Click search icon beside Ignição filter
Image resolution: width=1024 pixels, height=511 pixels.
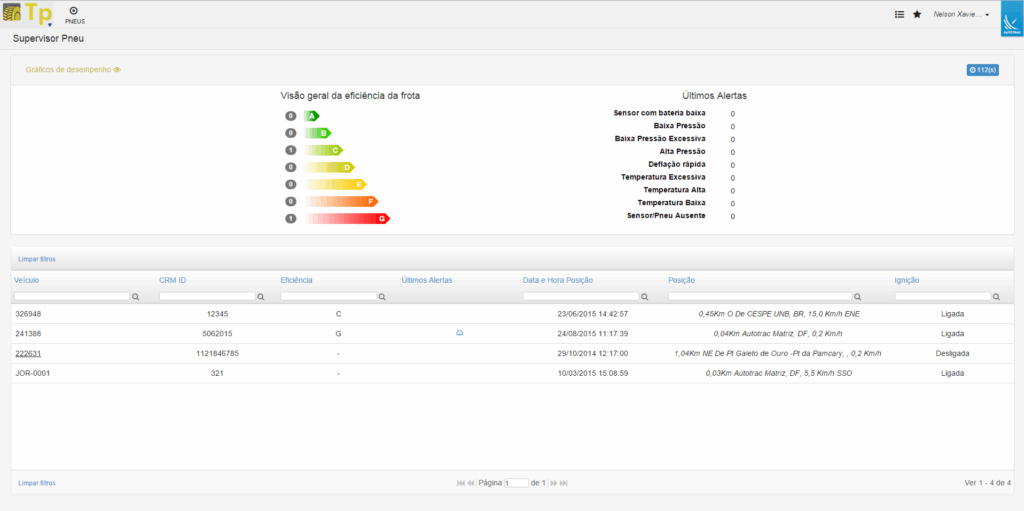(x=996, y=297)
